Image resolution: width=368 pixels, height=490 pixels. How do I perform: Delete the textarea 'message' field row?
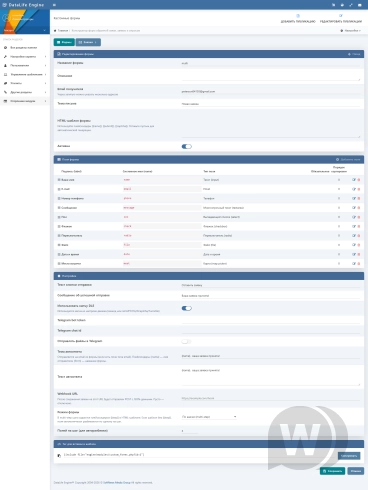click(x=359, y=208)
